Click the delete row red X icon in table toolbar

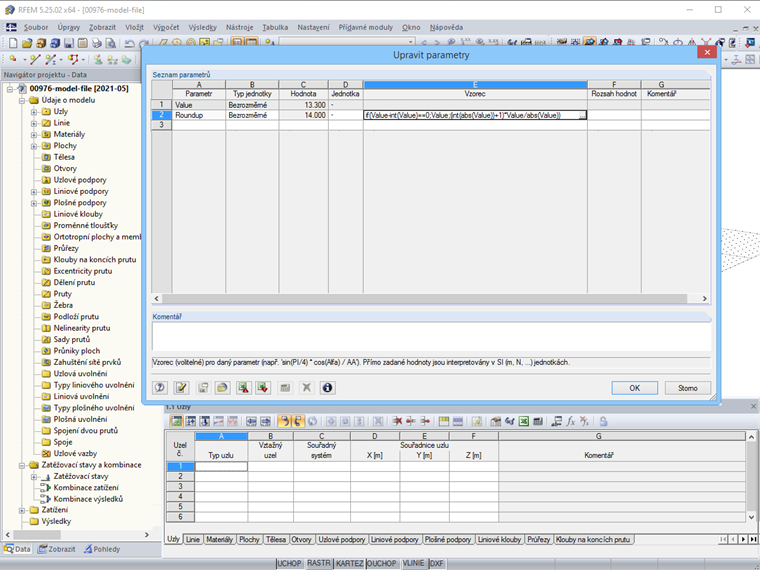click(397, 421)
